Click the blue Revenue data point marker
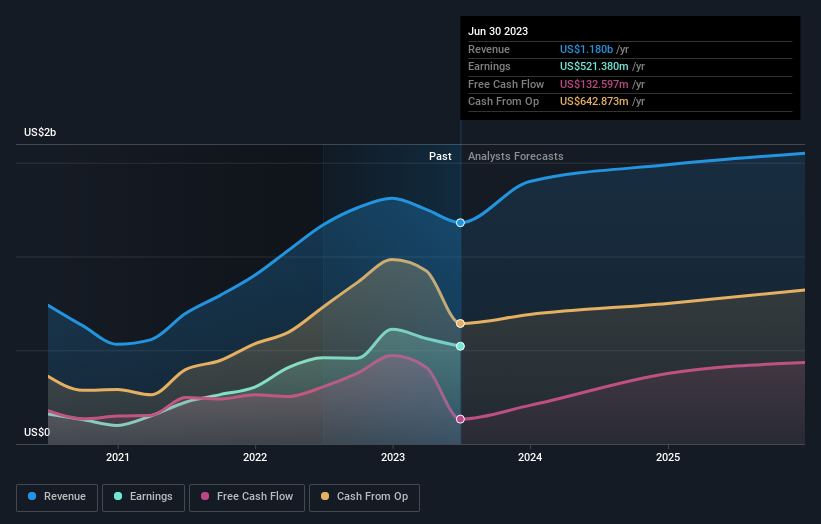Viewport: 821px width, 524px height. click(460, 223)
